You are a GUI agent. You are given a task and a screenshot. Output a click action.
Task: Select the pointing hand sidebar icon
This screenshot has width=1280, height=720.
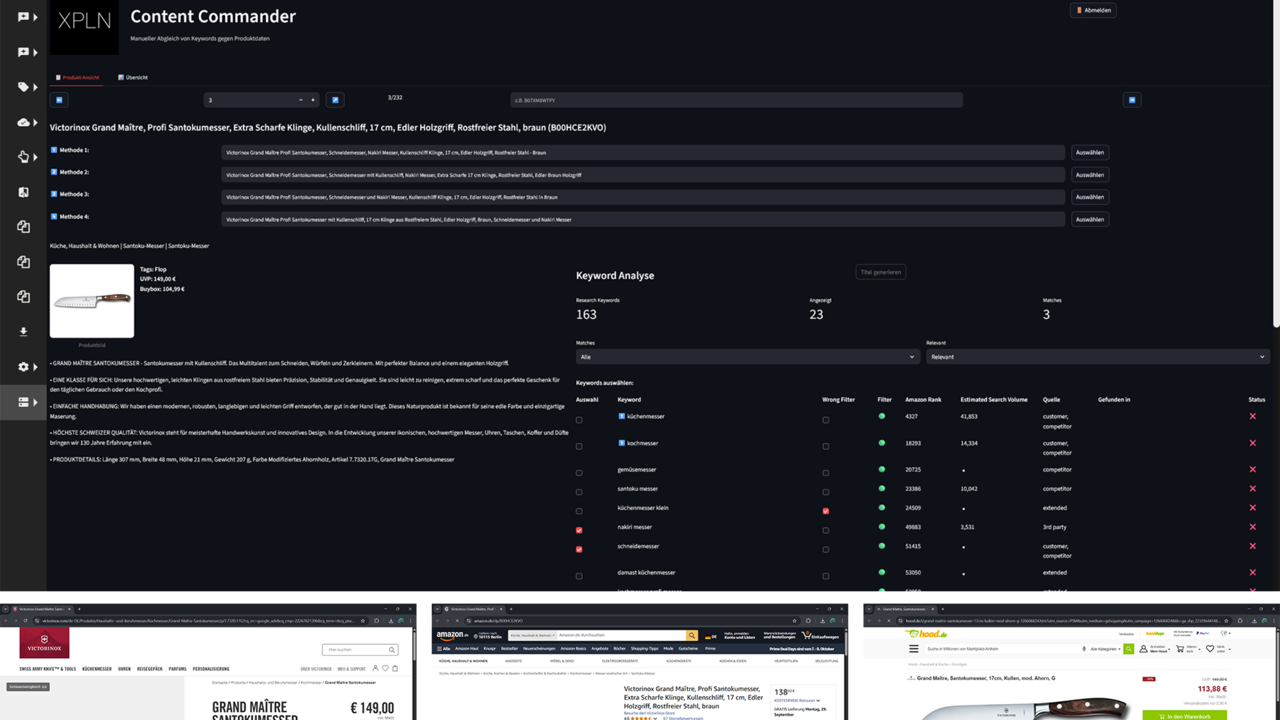pos(23,157)
